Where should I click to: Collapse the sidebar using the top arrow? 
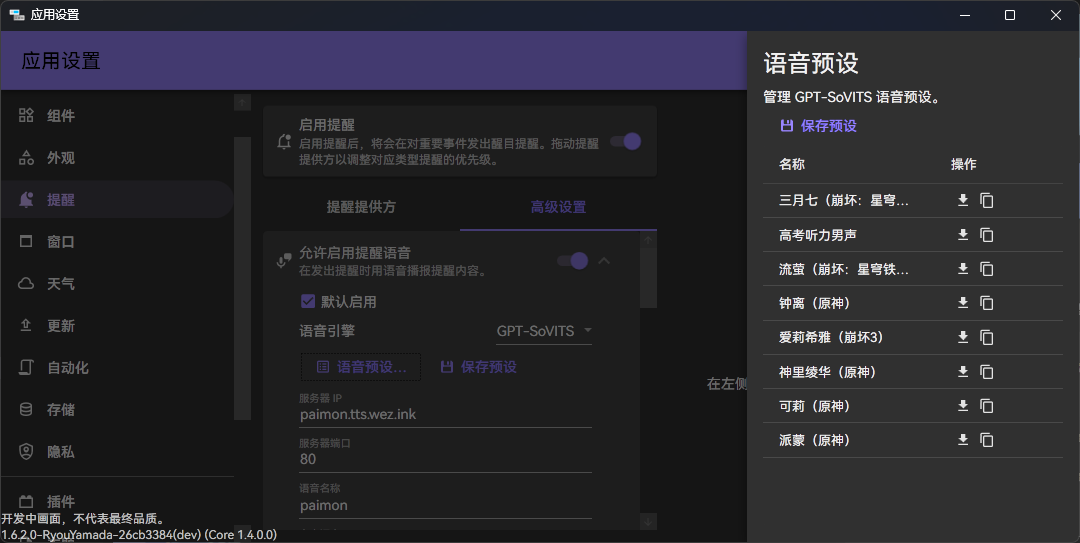242,102
